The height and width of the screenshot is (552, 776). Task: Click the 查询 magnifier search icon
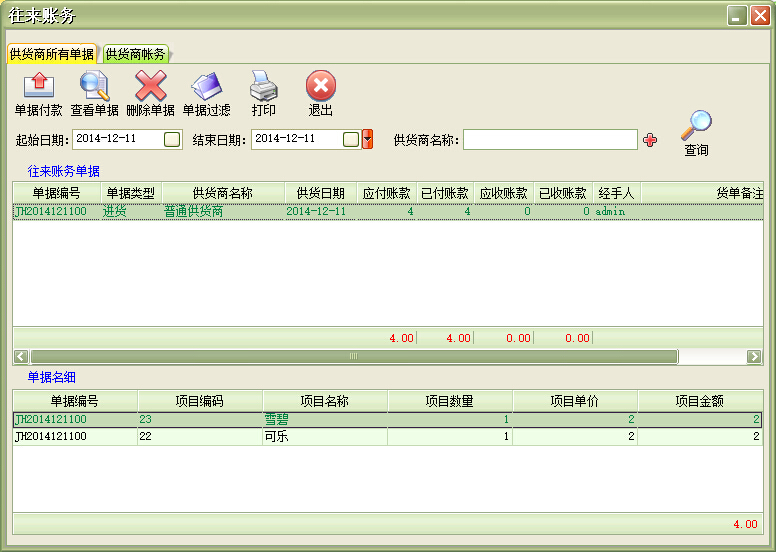(696, 127)
